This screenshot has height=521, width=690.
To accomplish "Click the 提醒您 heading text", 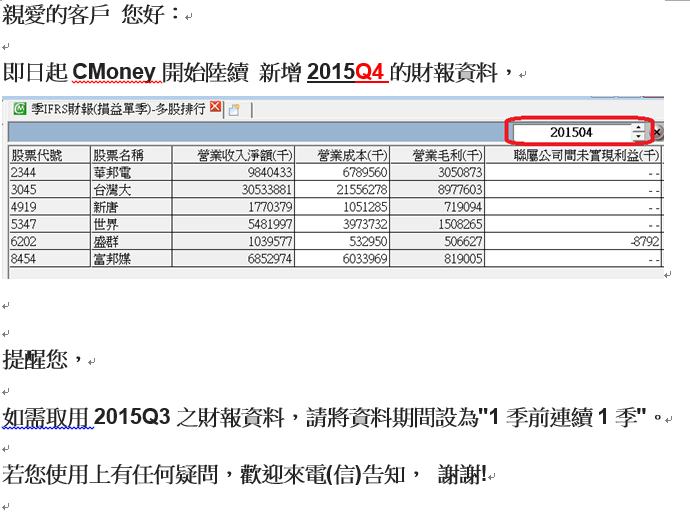I will click(35, 359).
